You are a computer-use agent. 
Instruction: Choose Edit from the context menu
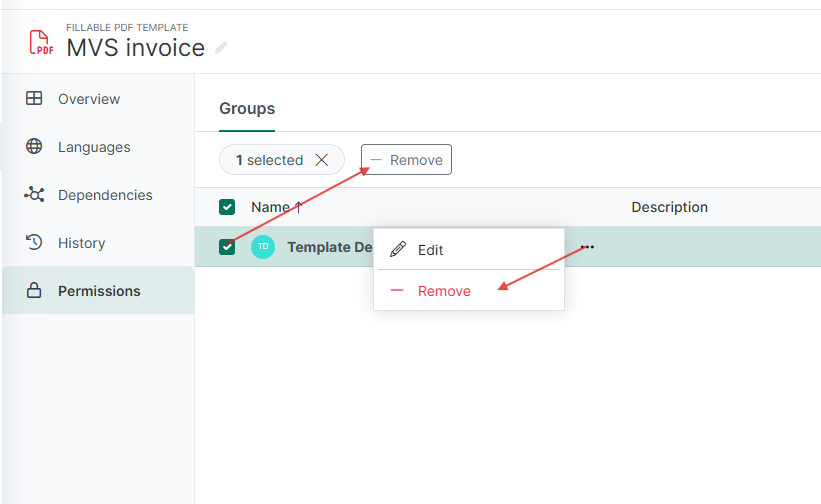pos(430,250)
